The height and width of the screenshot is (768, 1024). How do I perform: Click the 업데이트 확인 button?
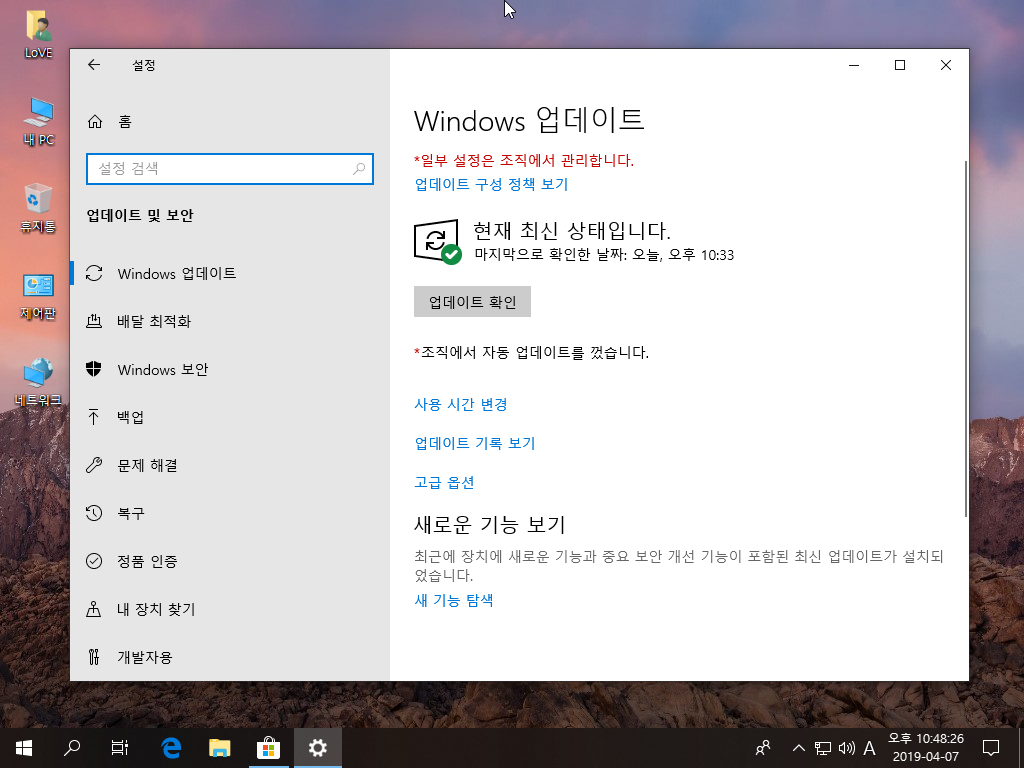click(x=472, y=302)
